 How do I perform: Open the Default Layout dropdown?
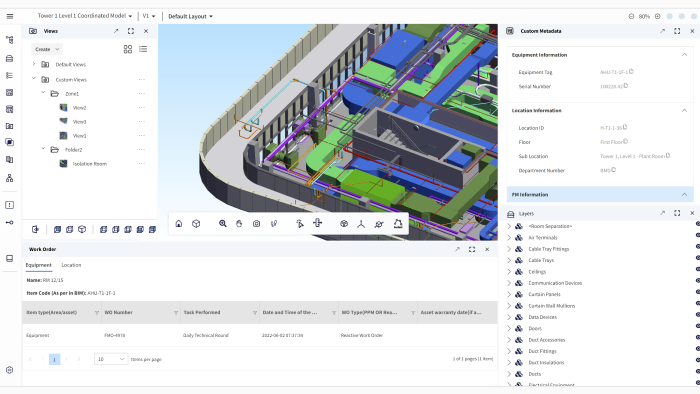point(191,16)
